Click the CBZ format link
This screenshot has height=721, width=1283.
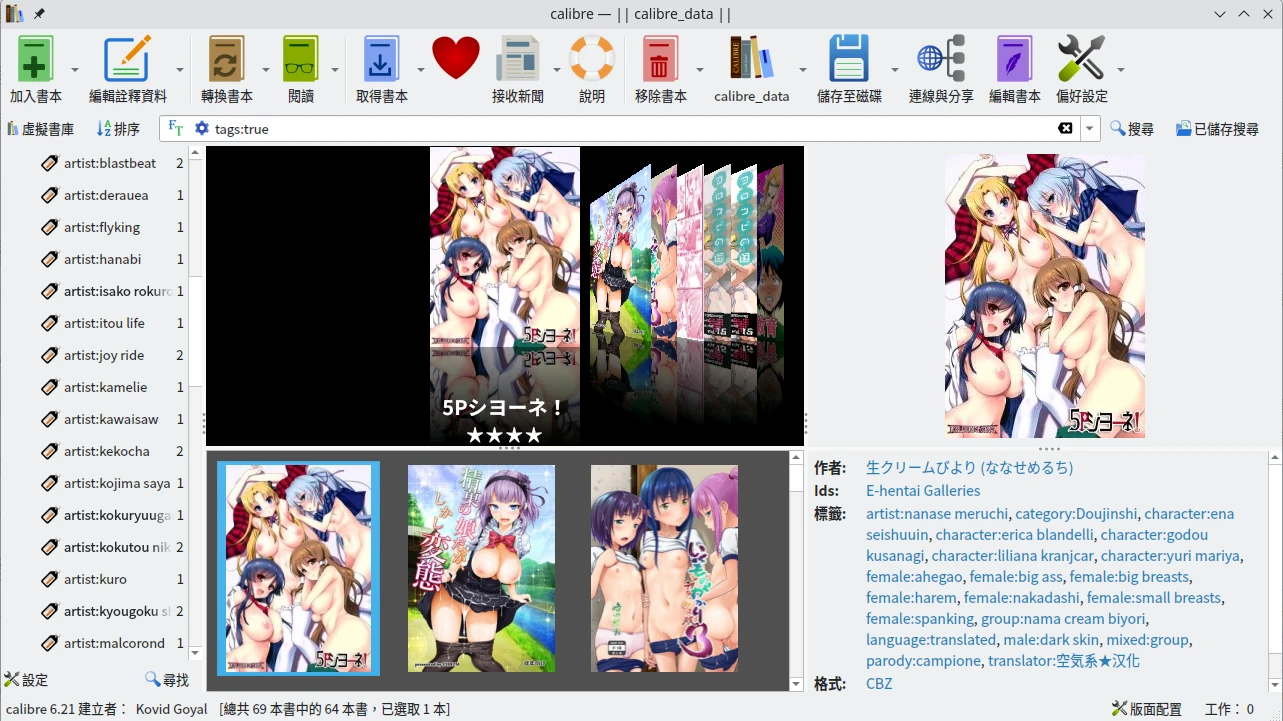[879, 683]
